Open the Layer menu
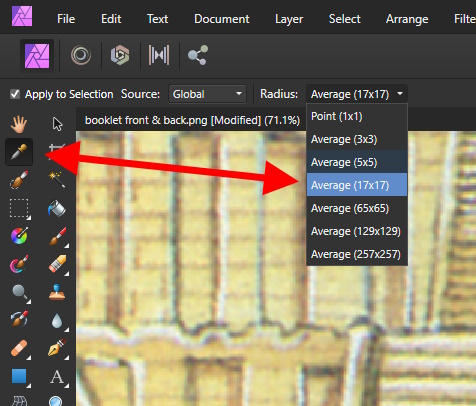The height and width of the screenshot is (406, 476). [289, 19]
